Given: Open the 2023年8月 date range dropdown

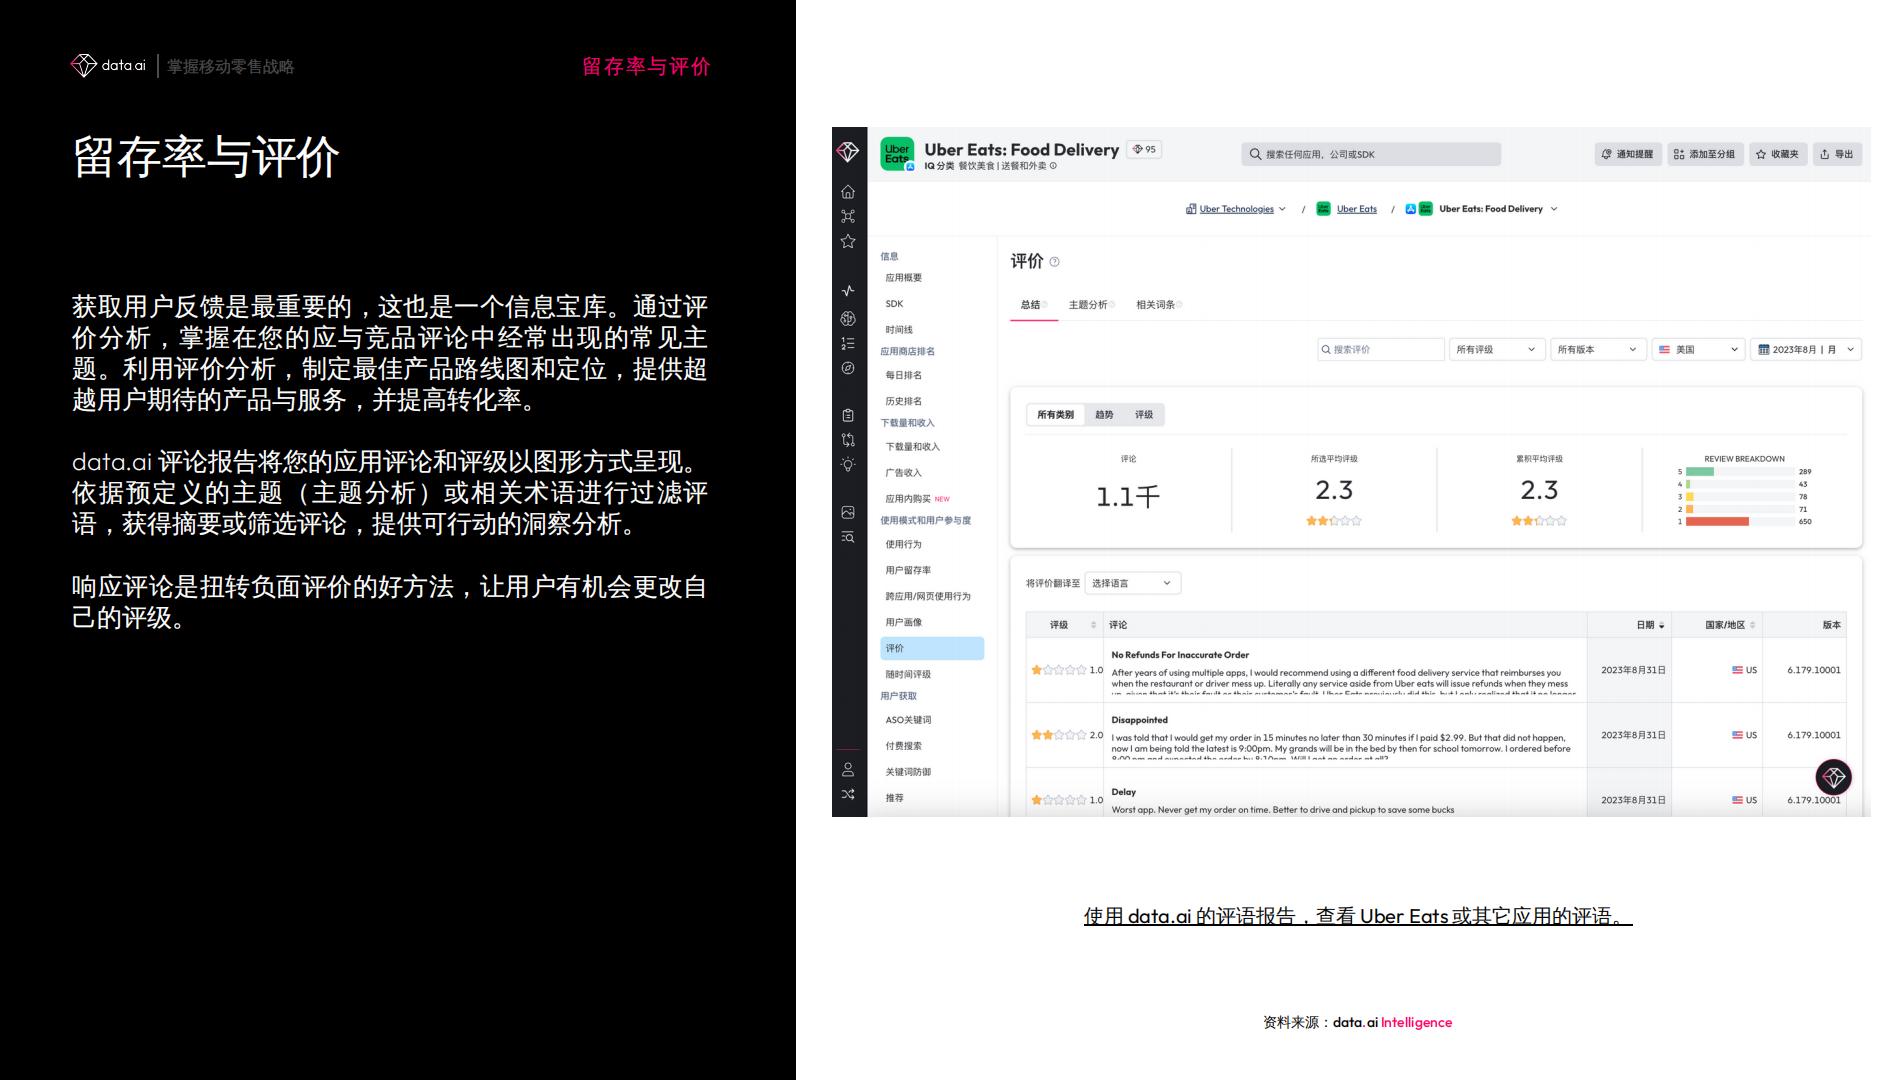Looking at the screenshot, I should pyautogui.click(x=1806, y=349).
